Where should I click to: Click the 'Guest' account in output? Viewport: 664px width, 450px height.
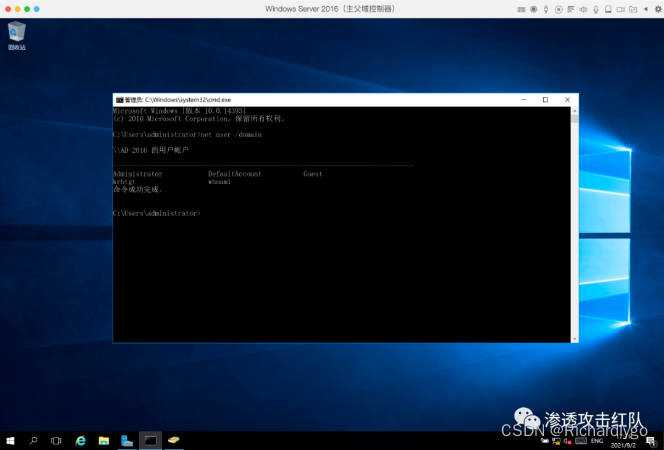(313, 174)
